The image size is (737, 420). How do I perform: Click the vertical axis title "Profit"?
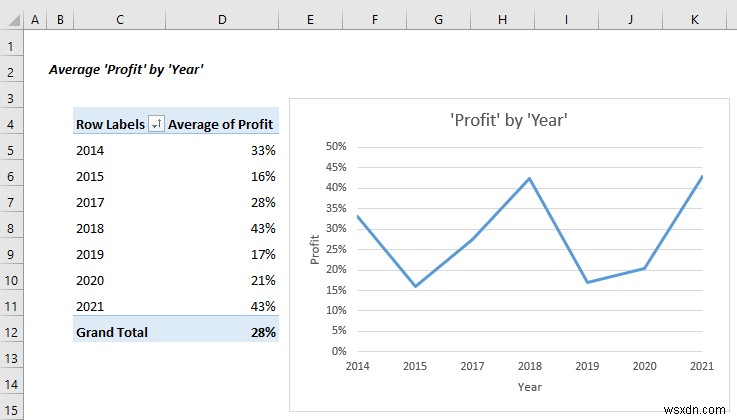tap(314, 249)
